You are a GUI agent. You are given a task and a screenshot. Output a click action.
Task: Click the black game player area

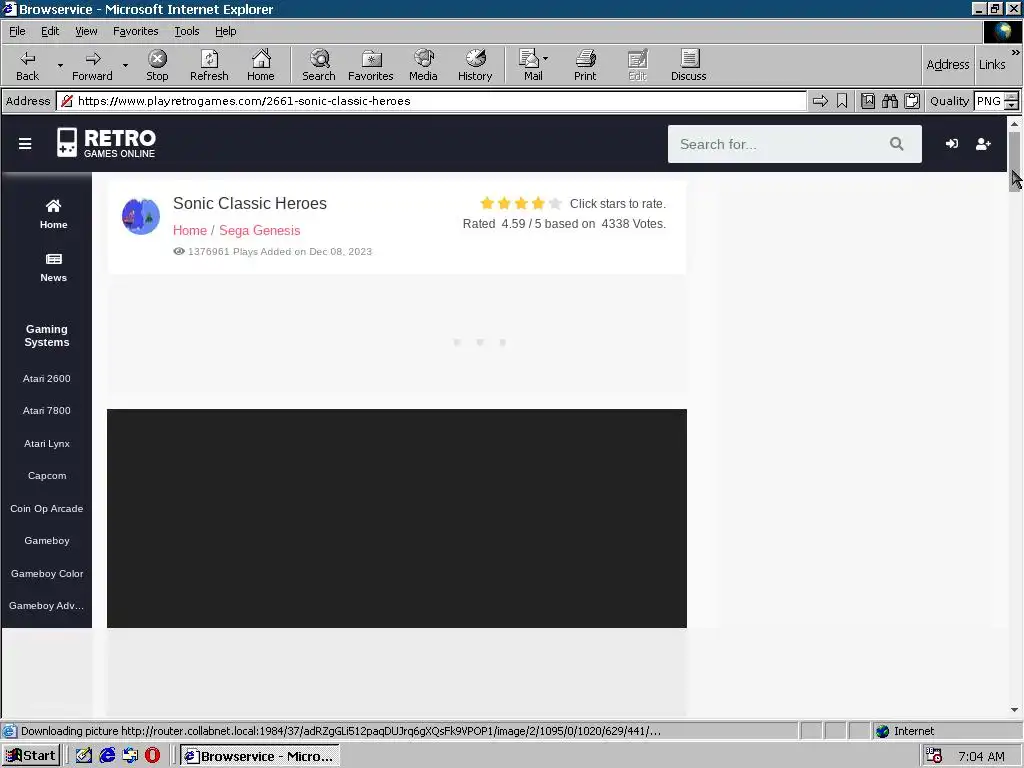tap(396, 519)
